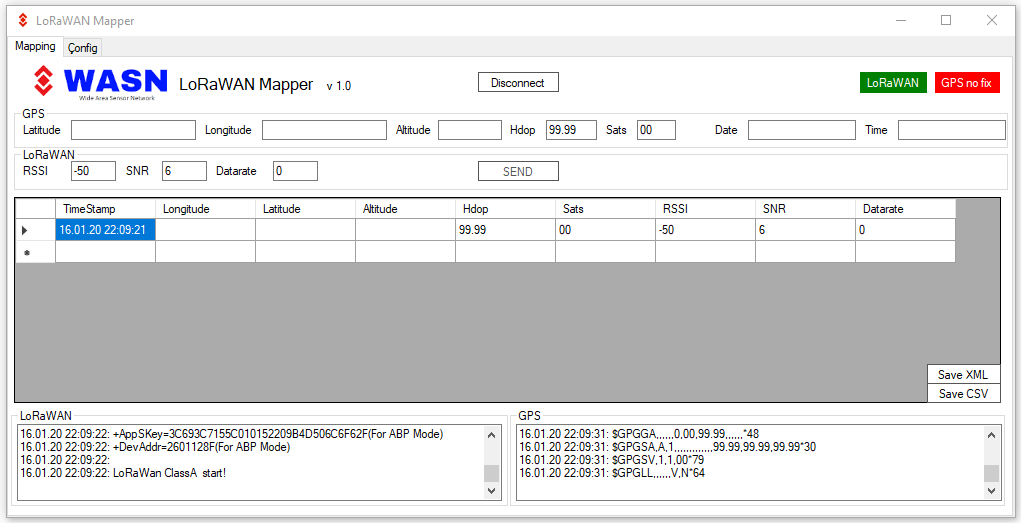Screen dimensions: 1021x523
Task: Click the Latitude column header in table
Action: [305, 208]
